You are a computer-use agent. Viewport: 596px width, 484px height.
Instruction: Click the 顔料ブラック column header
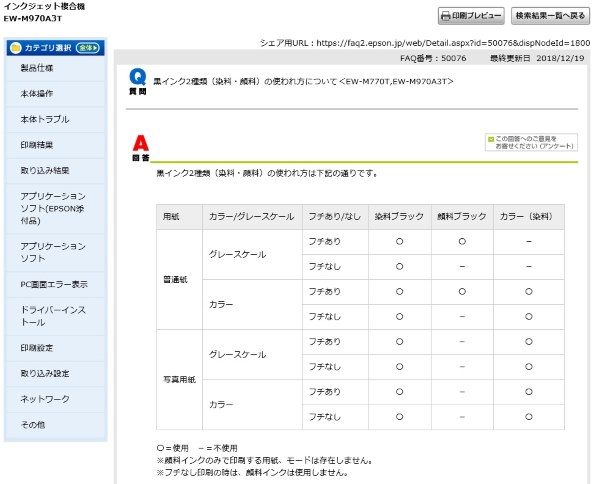click(462, 217)
